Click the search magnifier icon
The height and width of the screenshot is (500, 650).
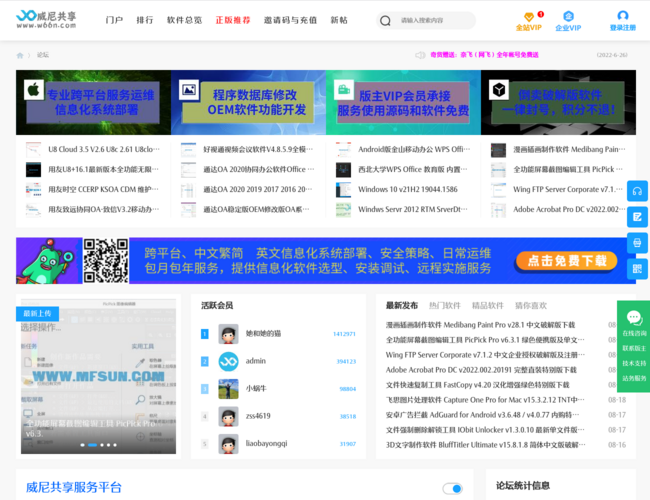click(385, 20)
